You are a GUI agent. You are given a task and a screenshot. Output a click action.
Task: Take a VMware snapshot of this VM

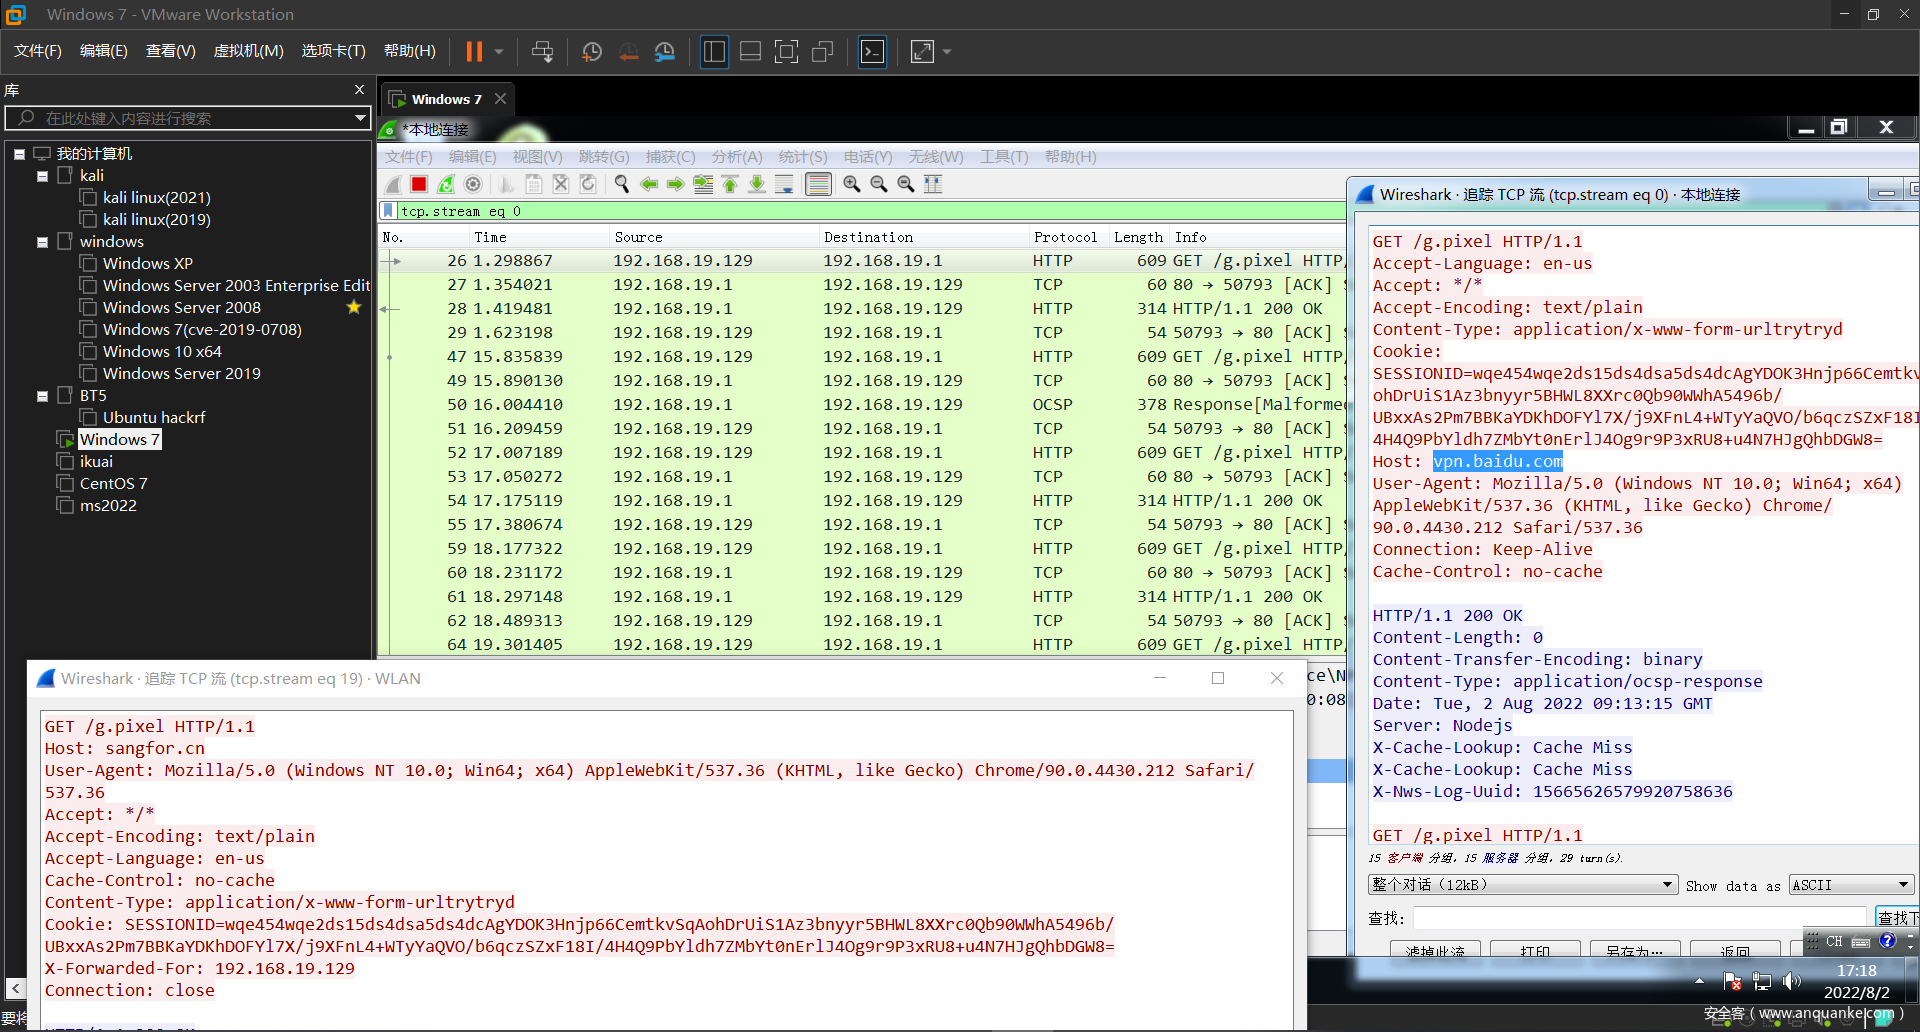point(592,52)
